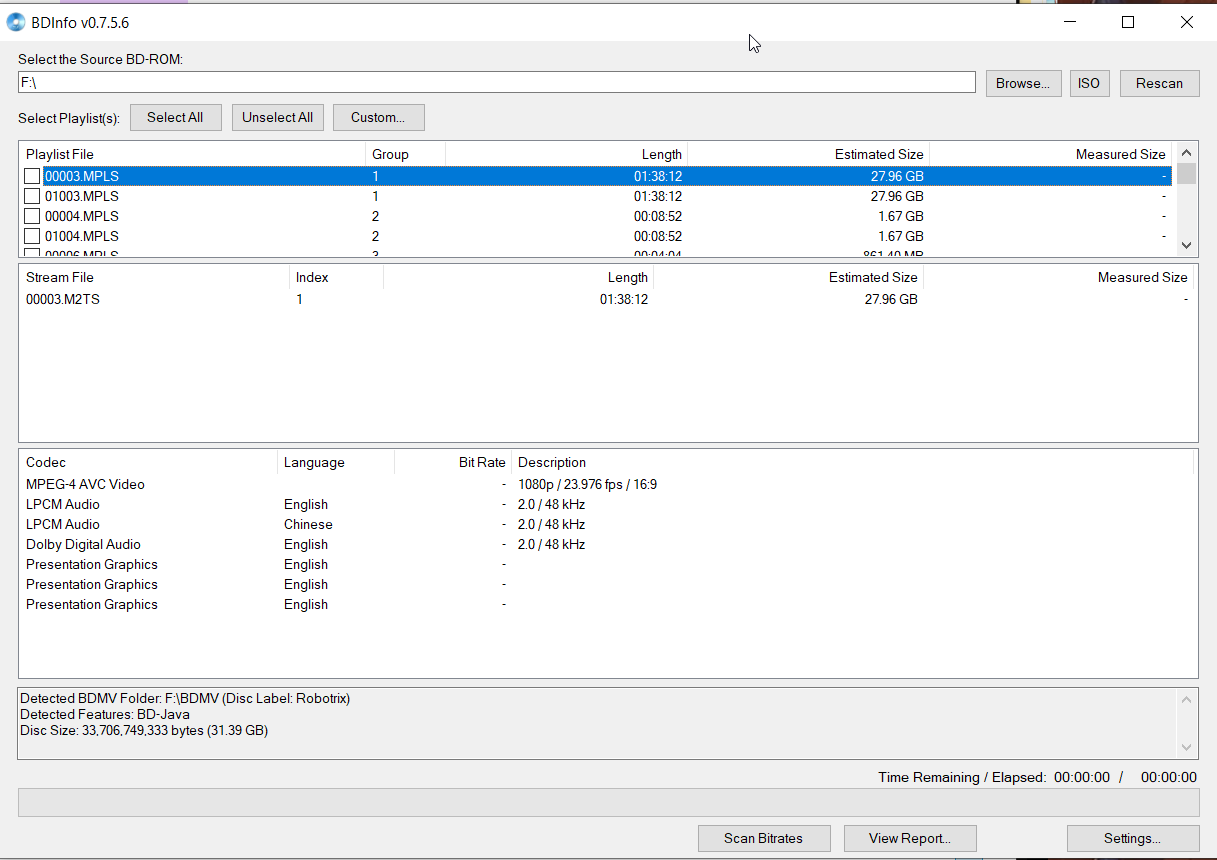Tick the 00004.MPLS playlist checkbox
This screenshot has width=1217, height=860.
coord(32,216)
